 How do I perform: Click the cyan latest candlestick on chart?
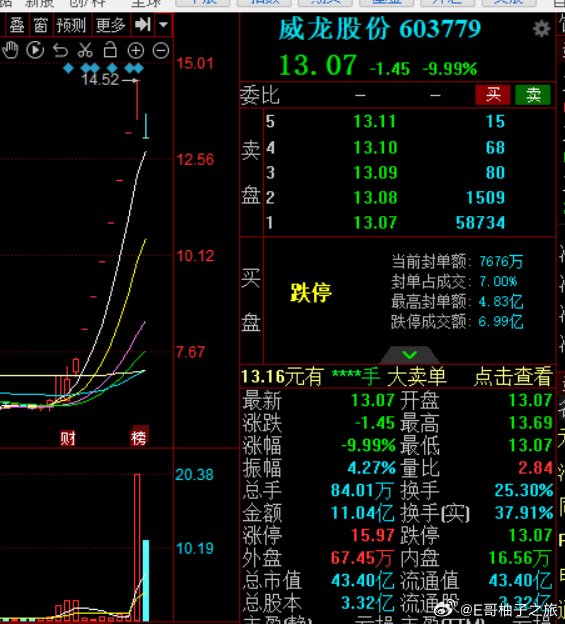tap(146, 126)
